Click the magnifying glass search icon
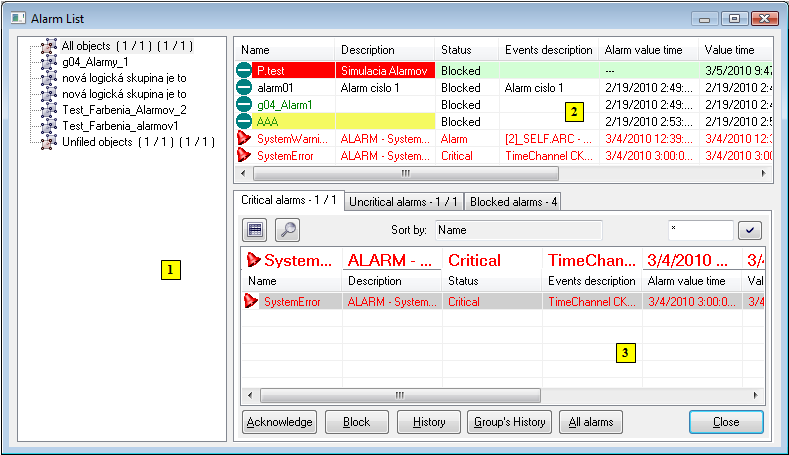Screen dimensions: 789x455 287,229
